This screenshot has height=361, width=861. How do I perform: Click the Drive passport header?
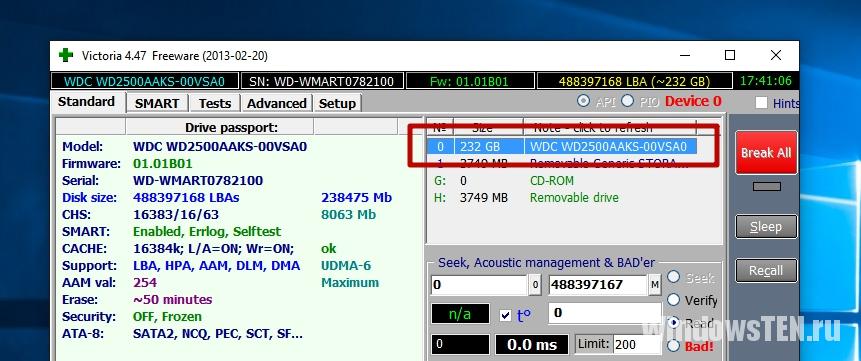click(x=231, y=127)
